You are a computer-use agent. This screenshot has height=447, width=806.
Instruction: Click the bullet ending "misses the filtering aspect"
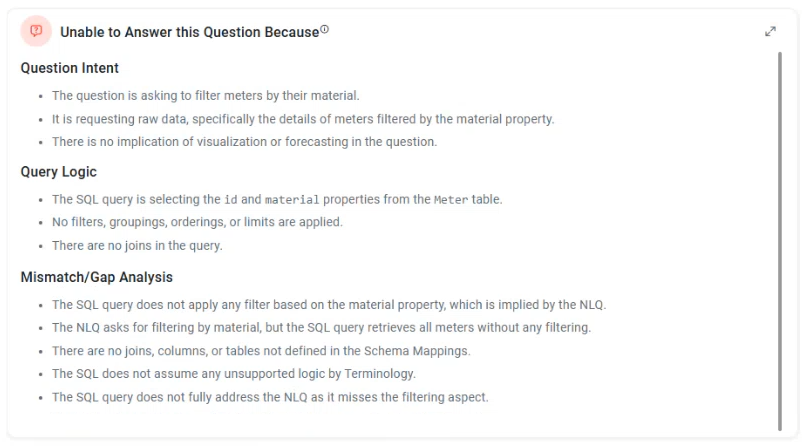[x=270, y=397]
